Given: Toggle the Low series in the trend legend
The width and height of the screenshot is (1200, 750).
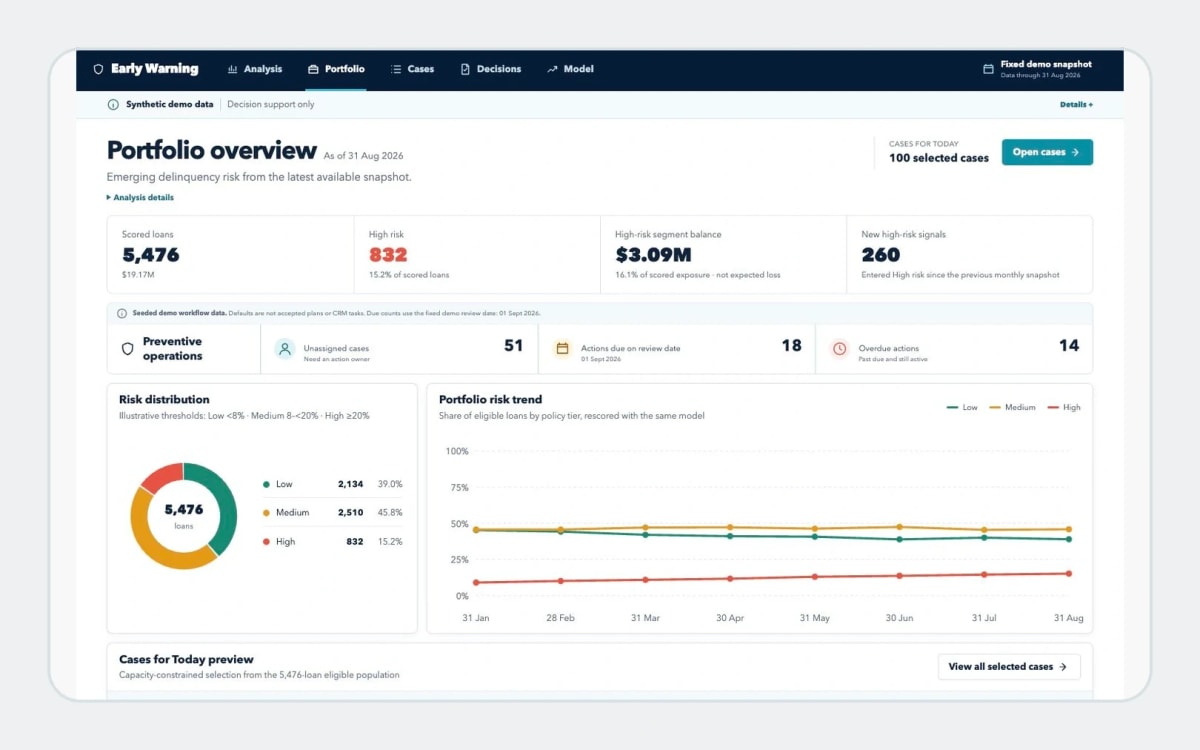Looking at the screenshot, I should pos(962,408).
